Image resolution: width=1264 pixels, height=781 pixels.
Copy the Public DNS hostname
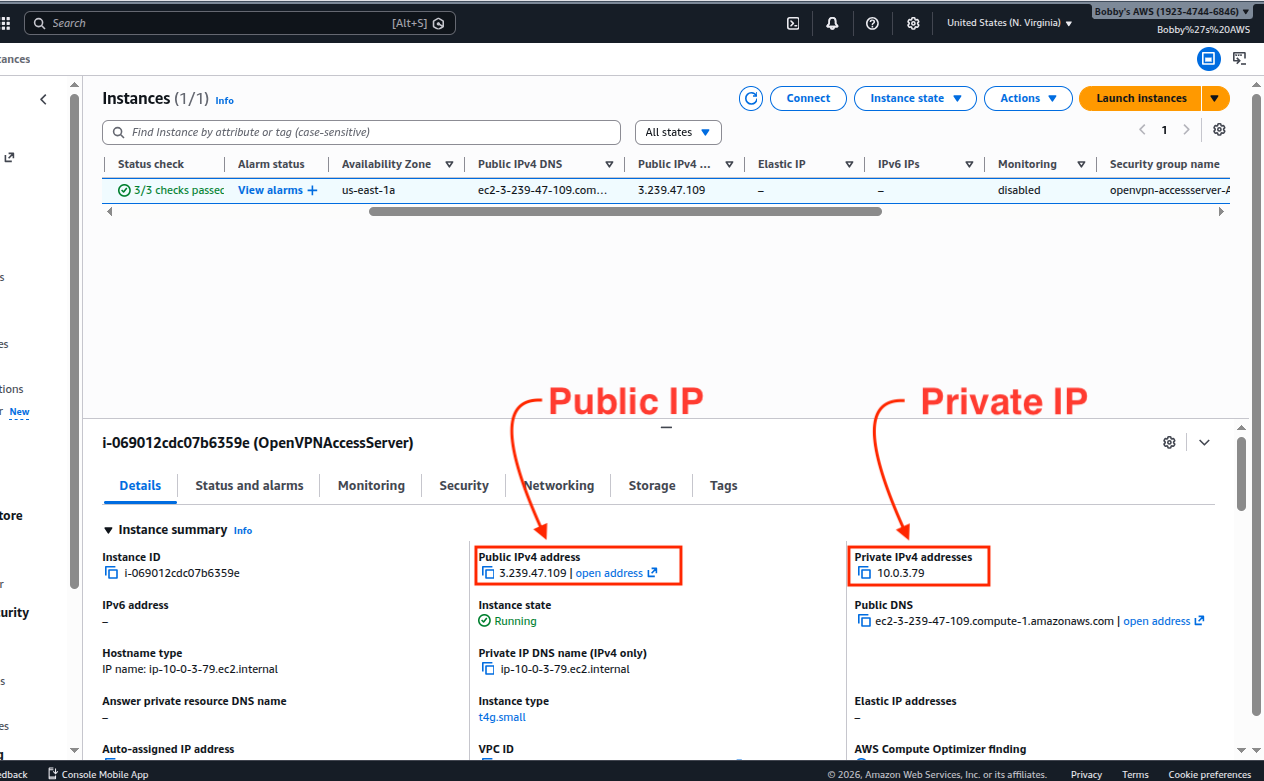(864, 621)
